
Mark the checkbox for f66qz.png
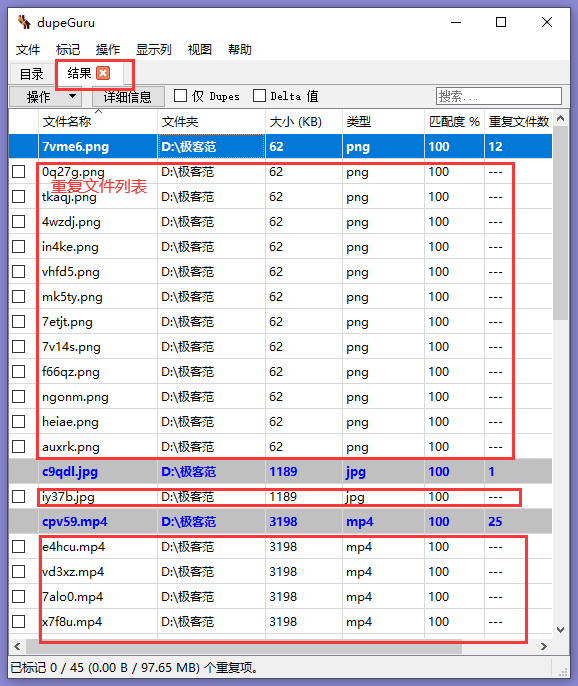[18, 371]
